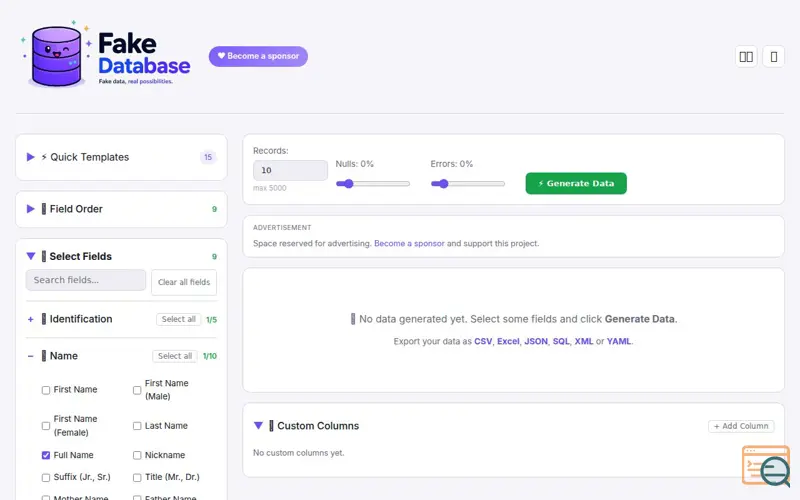Check the Last Name checkbox

[137, 426]
